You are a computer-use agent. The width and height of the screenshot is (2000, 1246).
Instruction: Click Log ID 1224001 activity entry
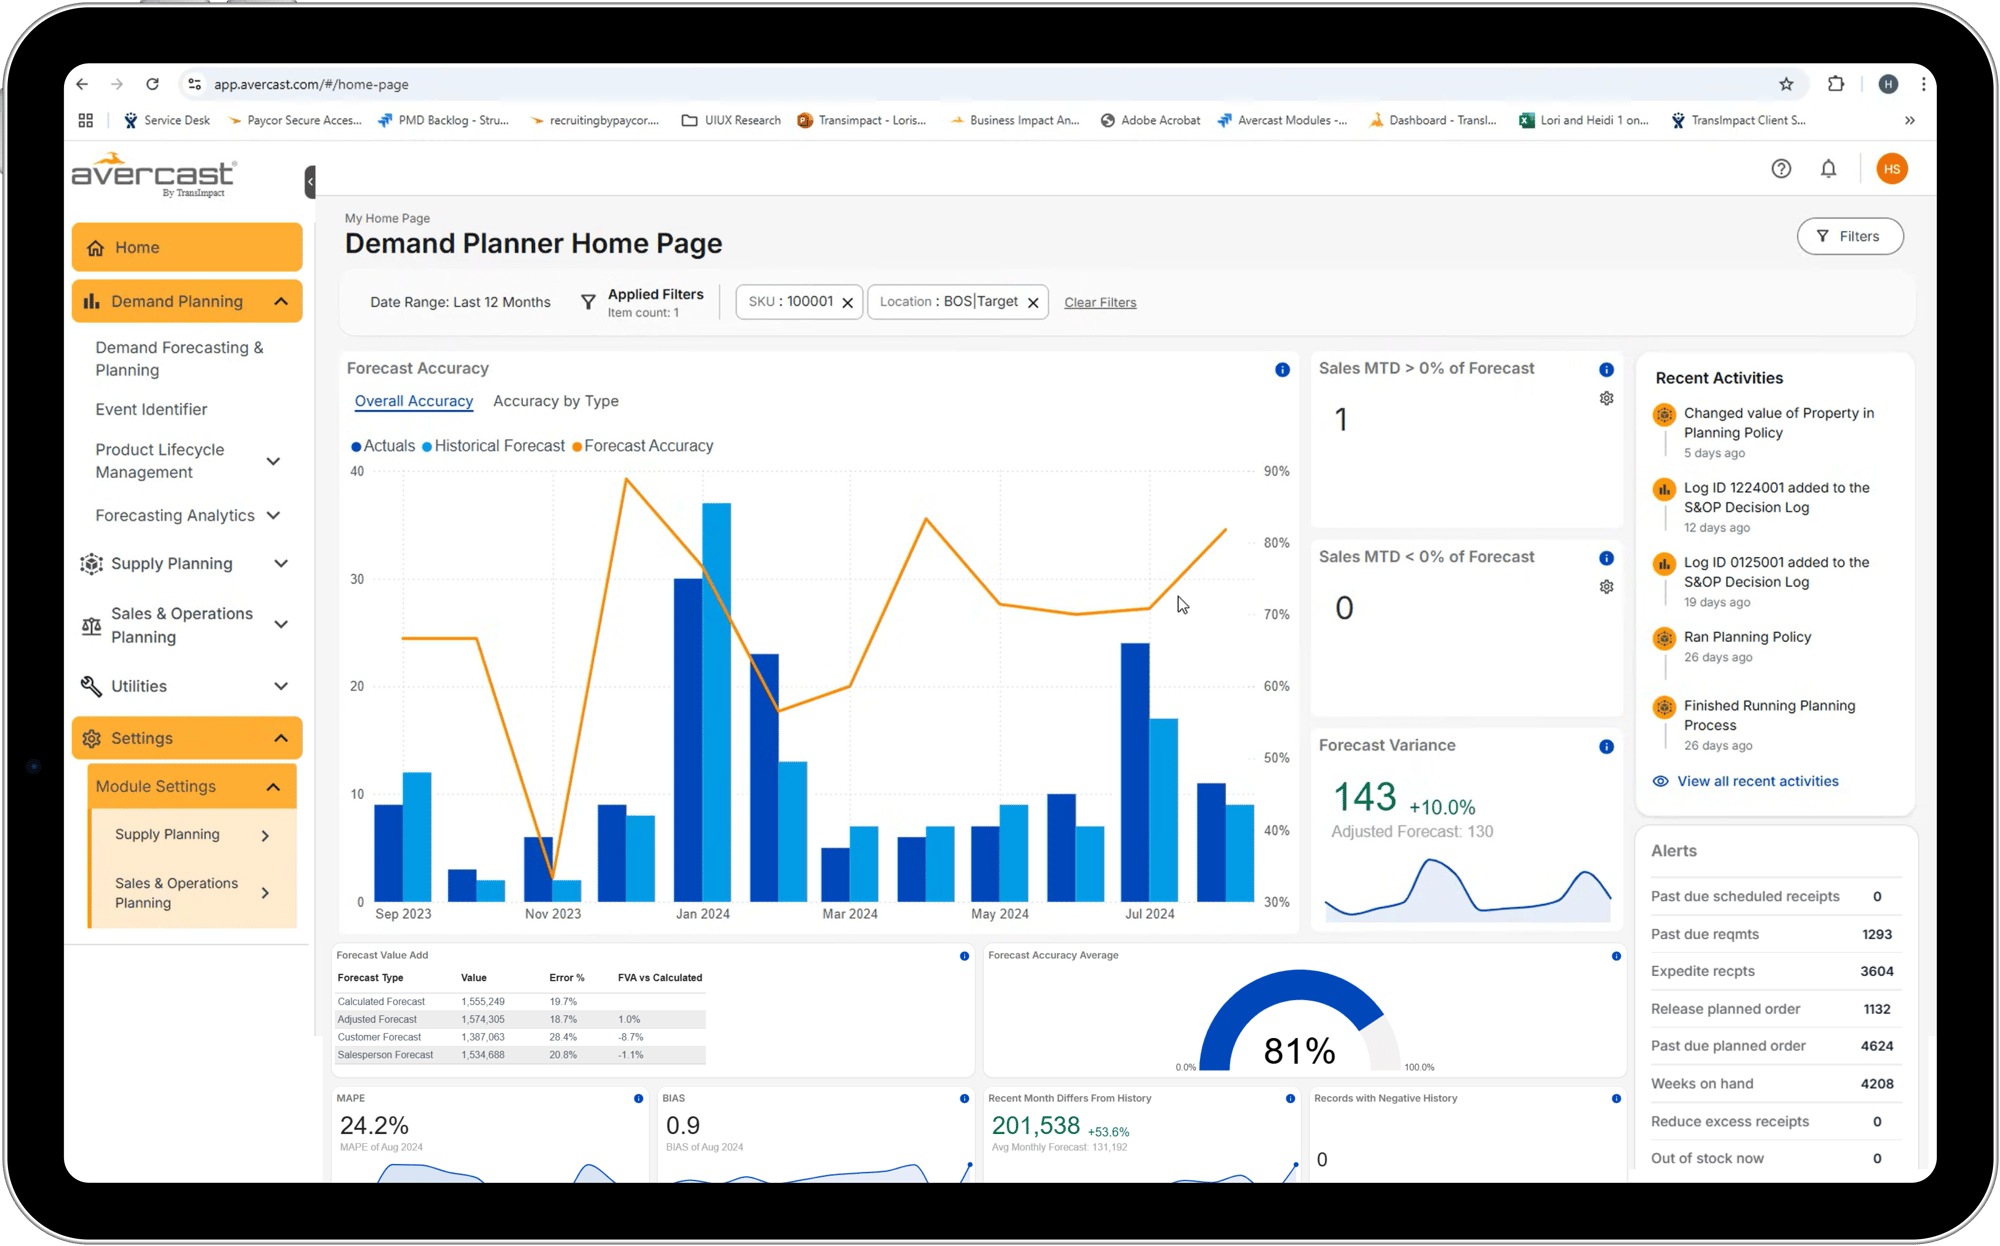point(1776,498)
